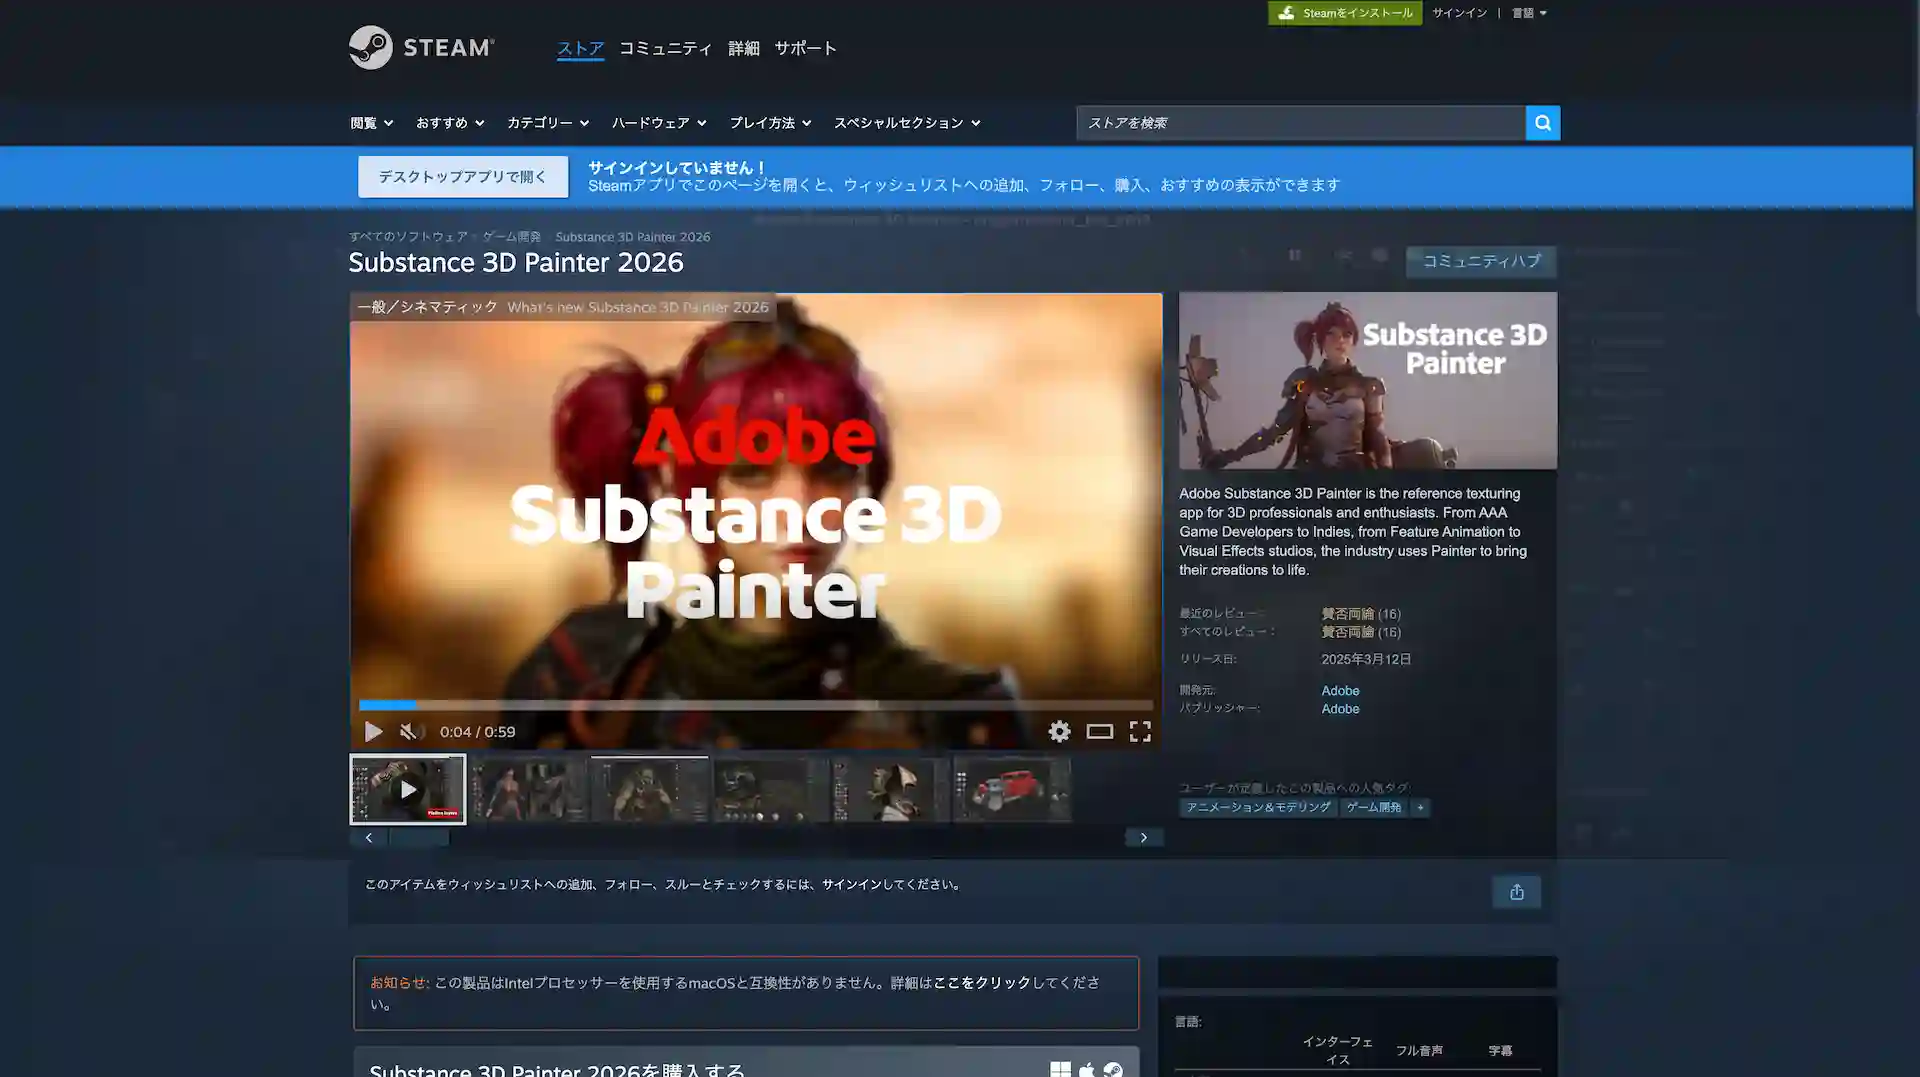Expand the 閲覧 dropdown menu
The image size is (1920, 1077).
371,123
